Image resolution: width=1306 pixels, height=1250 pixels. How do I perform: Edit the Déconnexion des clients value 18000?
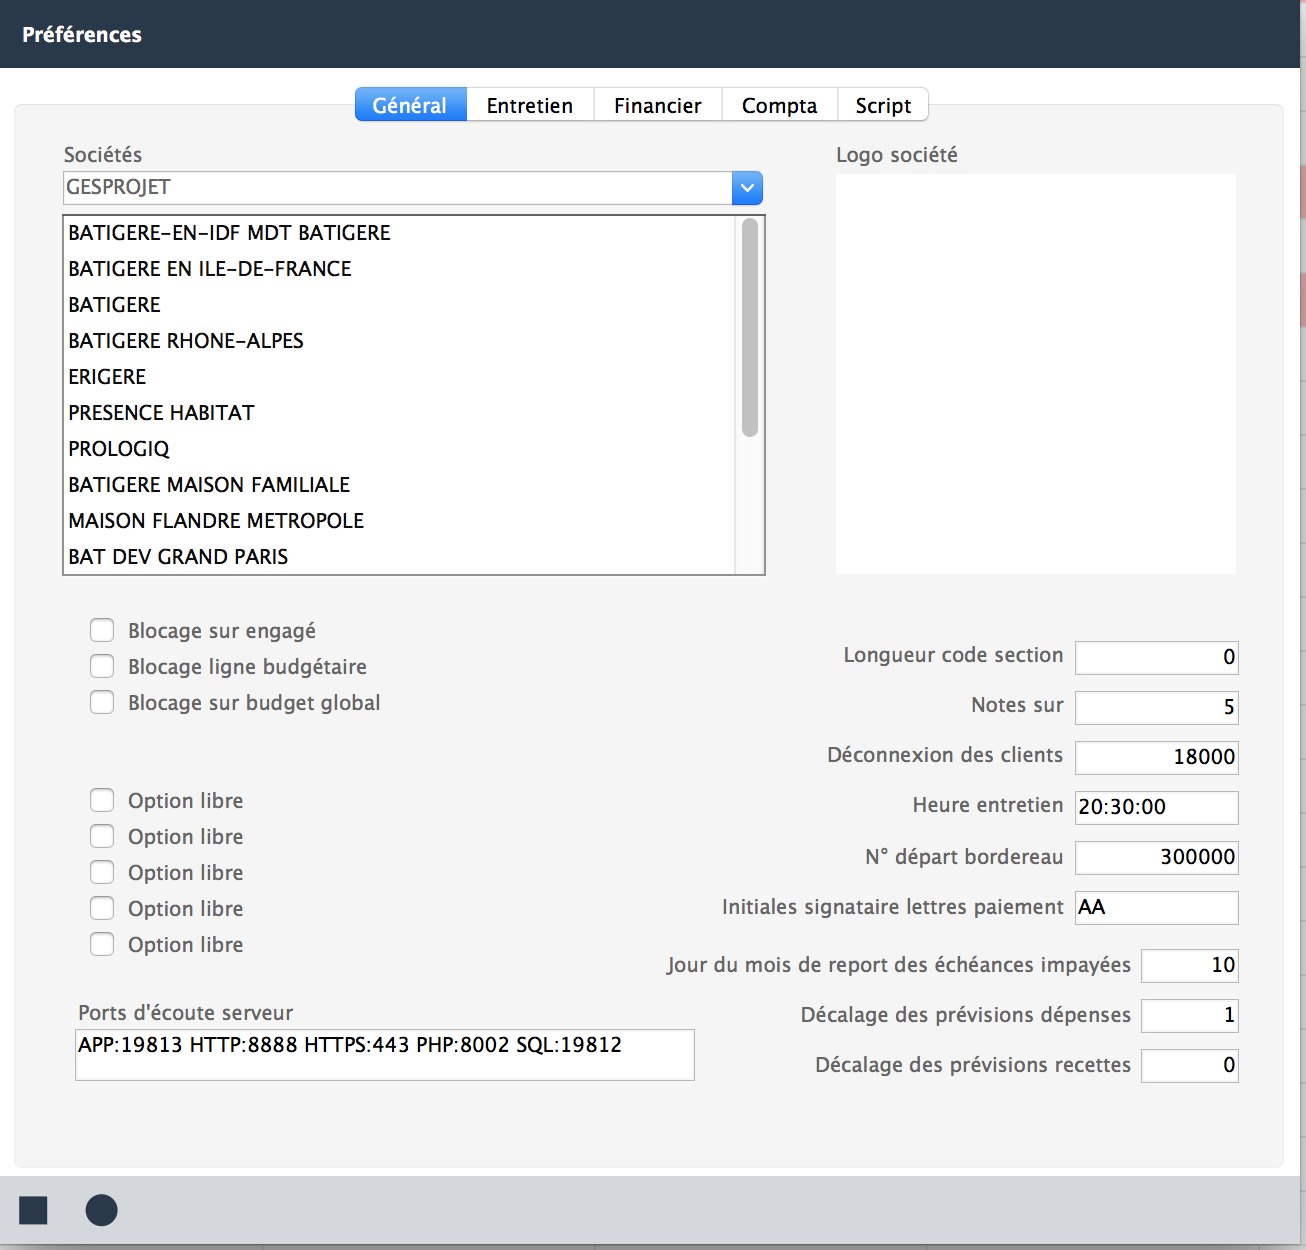point(1157,757)
